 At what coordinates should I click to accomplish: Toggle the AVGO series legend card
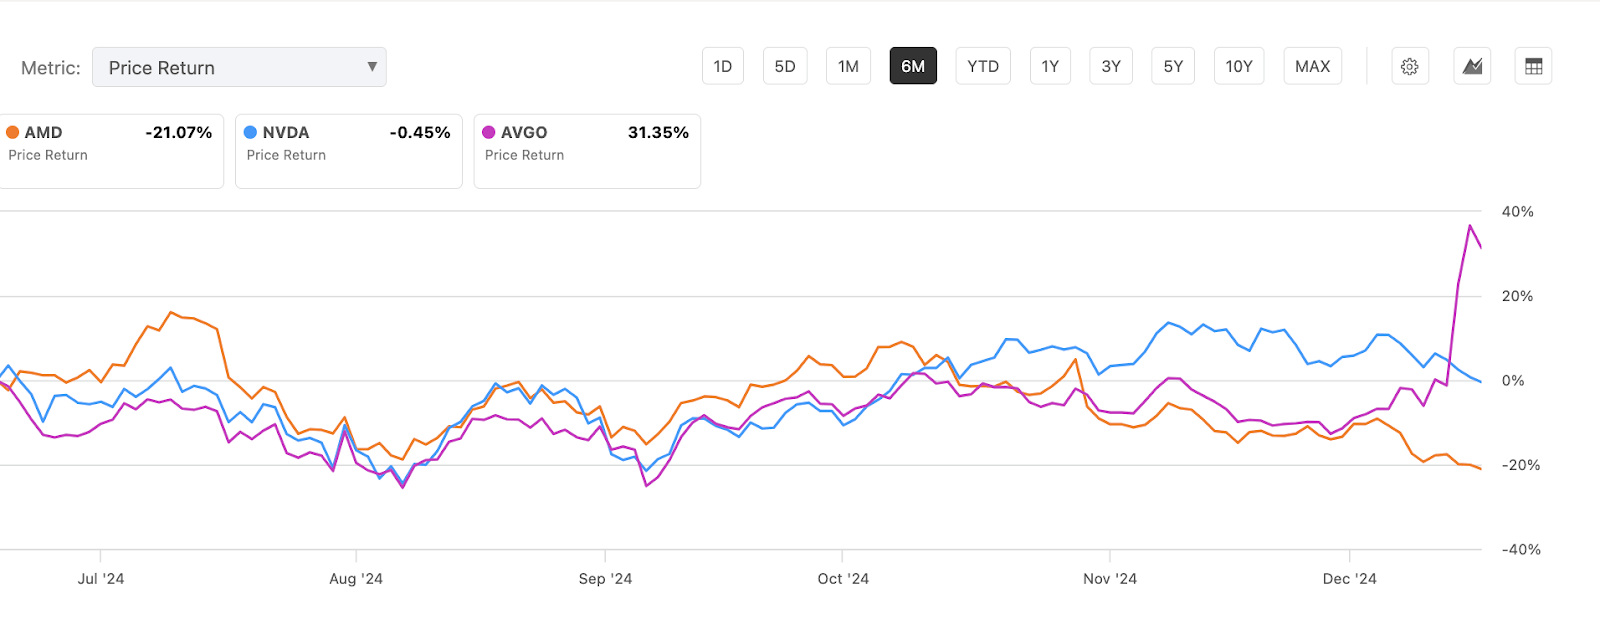587,151
